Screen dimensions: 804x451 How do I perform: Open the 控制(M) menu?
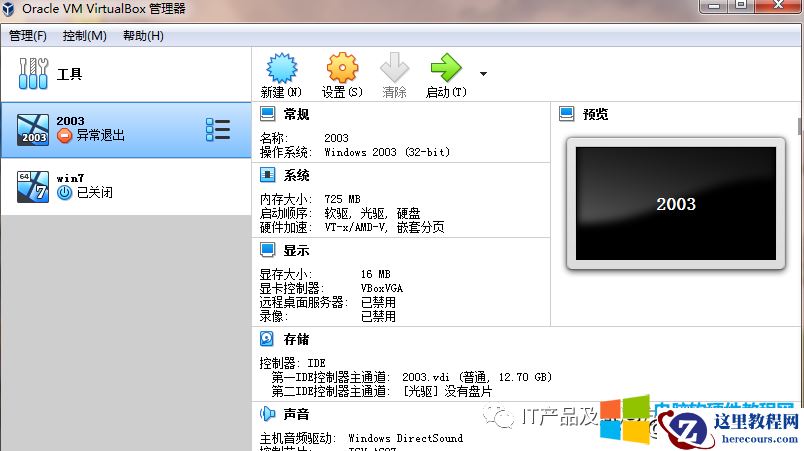pos(85,36)
